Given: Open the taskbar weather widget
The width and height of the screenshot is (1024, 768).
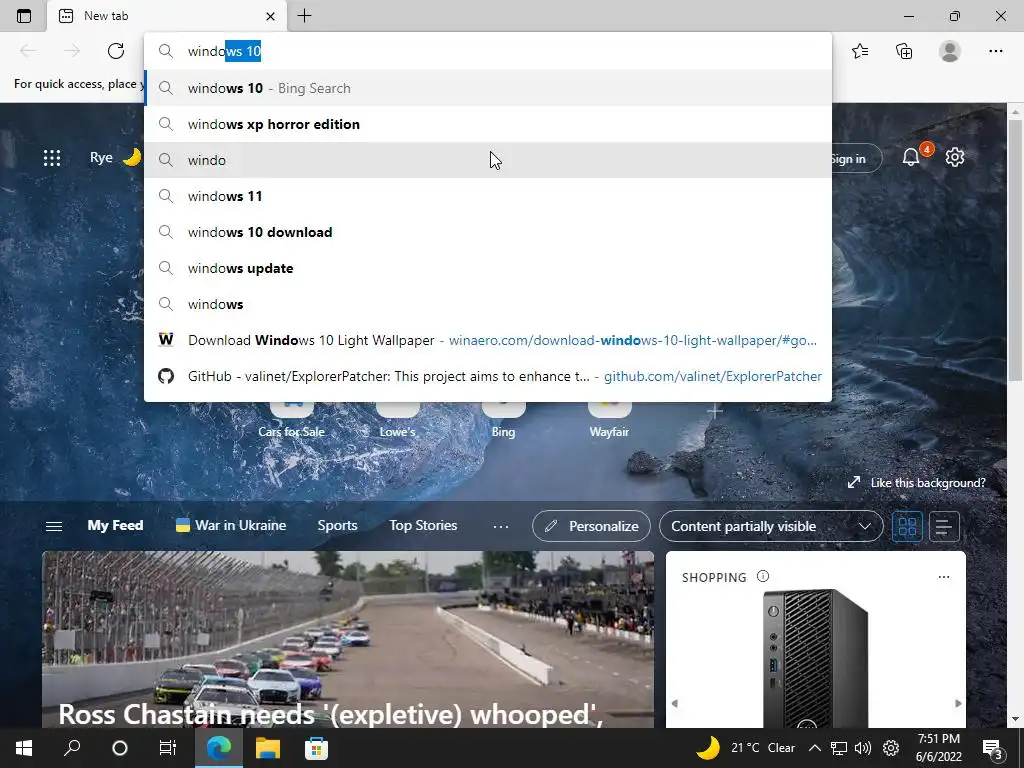Looking at the screenshot, I should pos(745,748).
